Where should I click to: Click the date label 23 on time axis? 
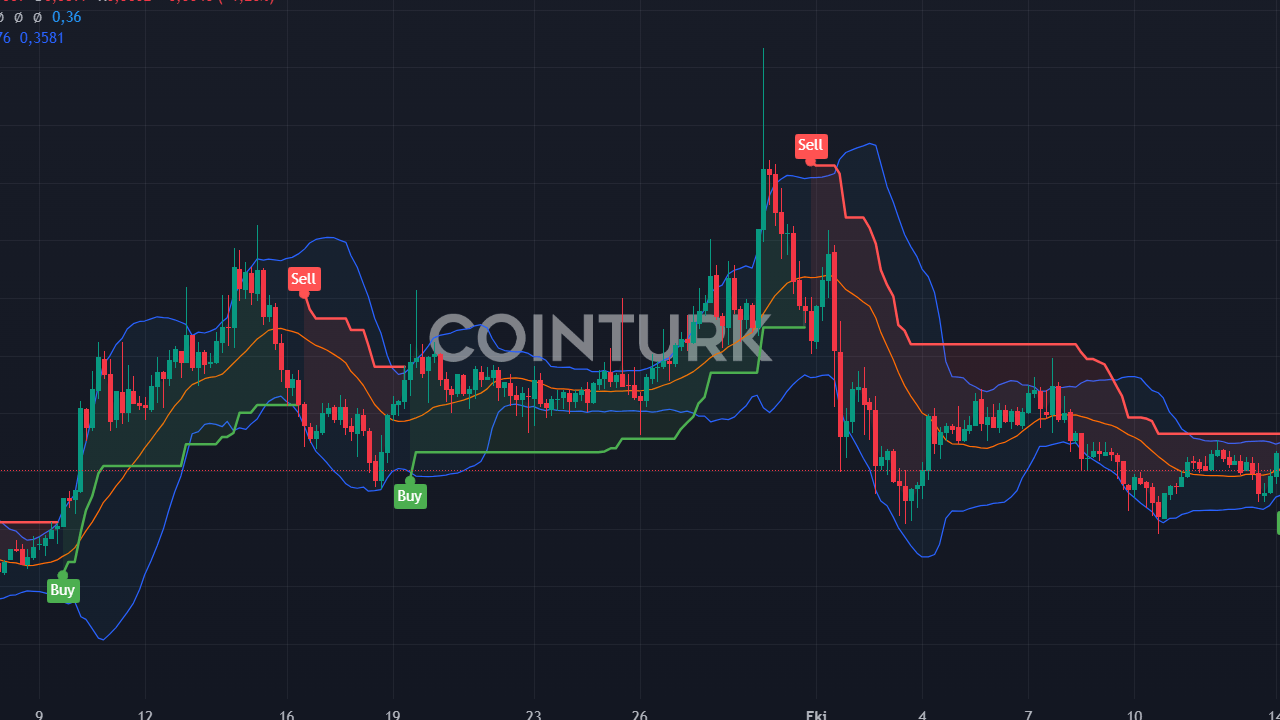click(x=534, y=715)
